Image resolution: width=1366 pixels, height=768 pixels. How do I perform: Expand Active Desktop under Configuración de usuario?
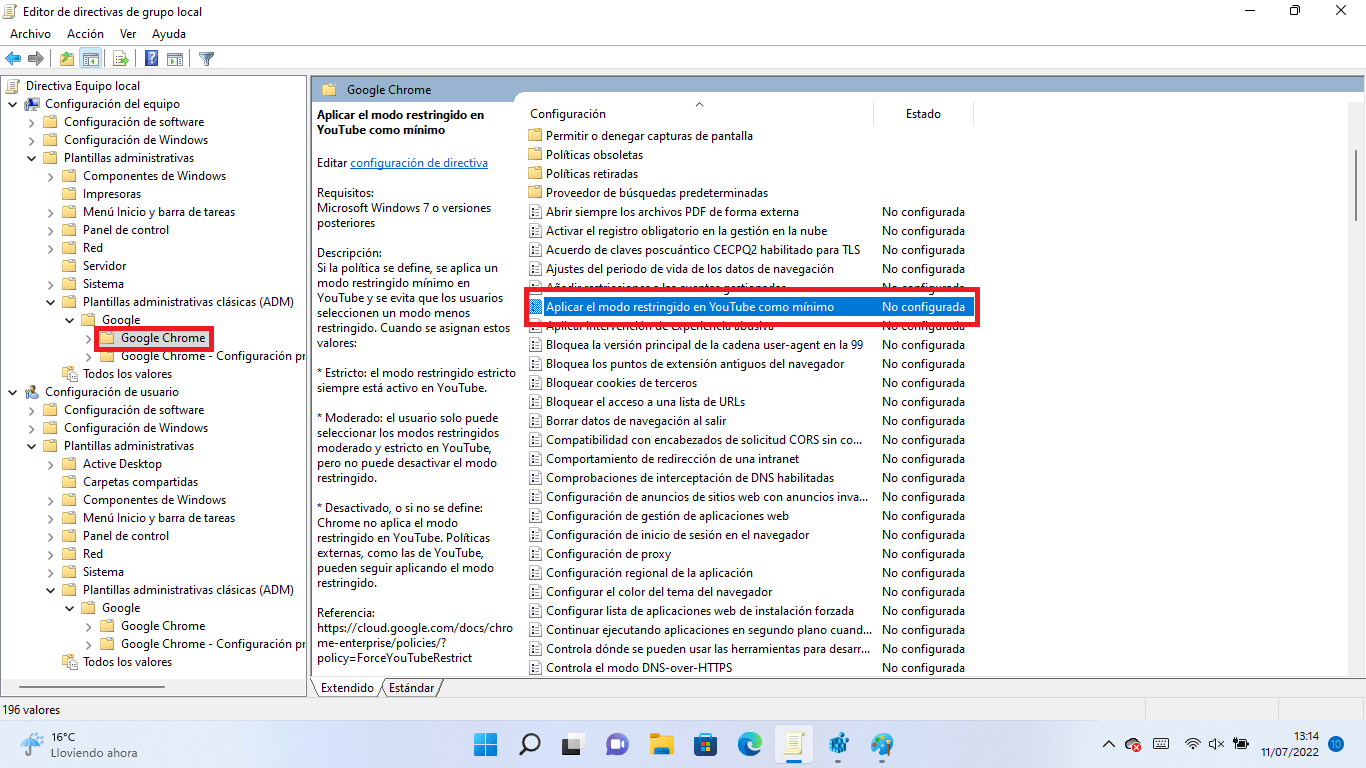click(50, 464)
